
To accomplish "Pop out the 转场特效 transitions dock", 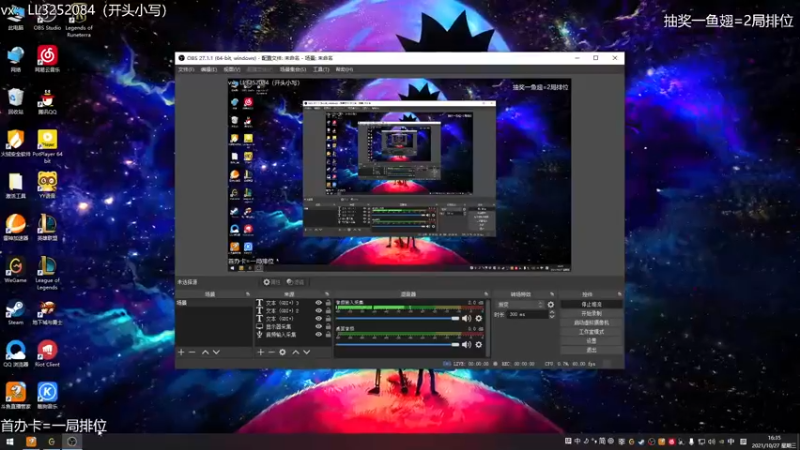I will 552,294.
